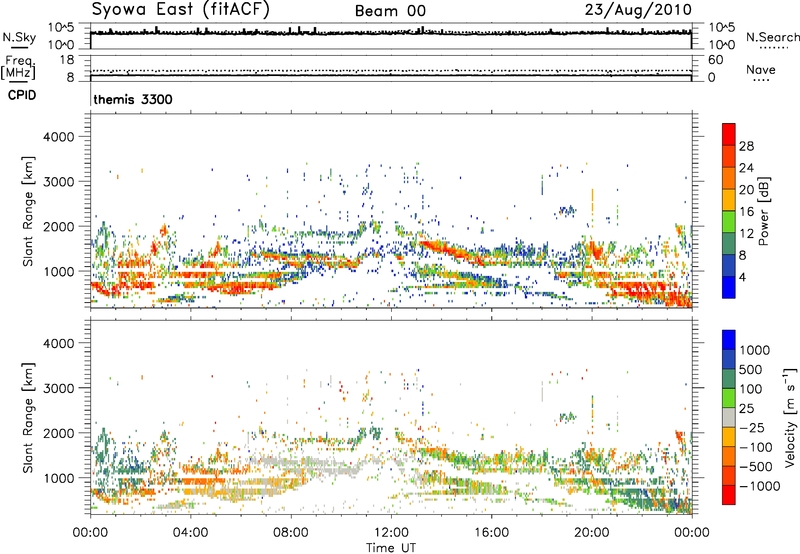Click the '04:00' time tick label
This screenshot has height=554, width=800.
pyautogui.click(x=190, y=533)
